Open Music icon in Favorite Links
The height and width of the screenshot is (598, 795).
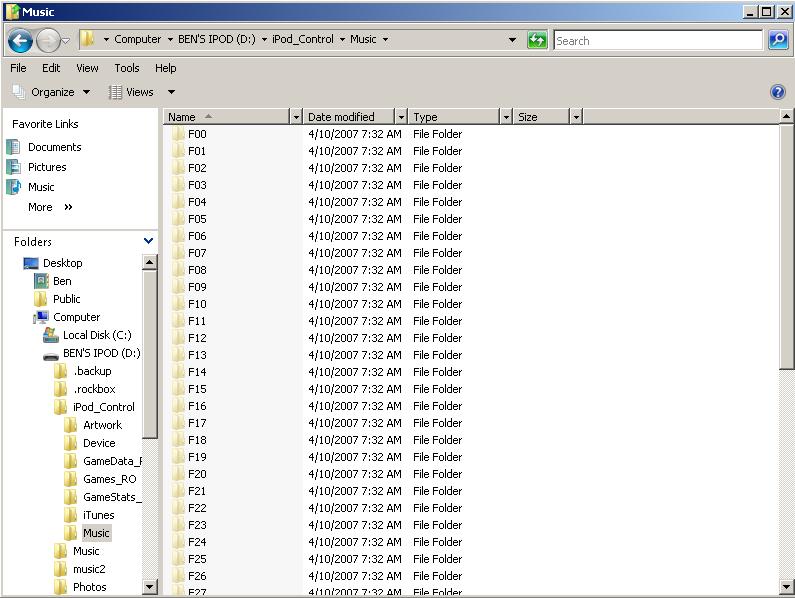(x=13, y=187)
